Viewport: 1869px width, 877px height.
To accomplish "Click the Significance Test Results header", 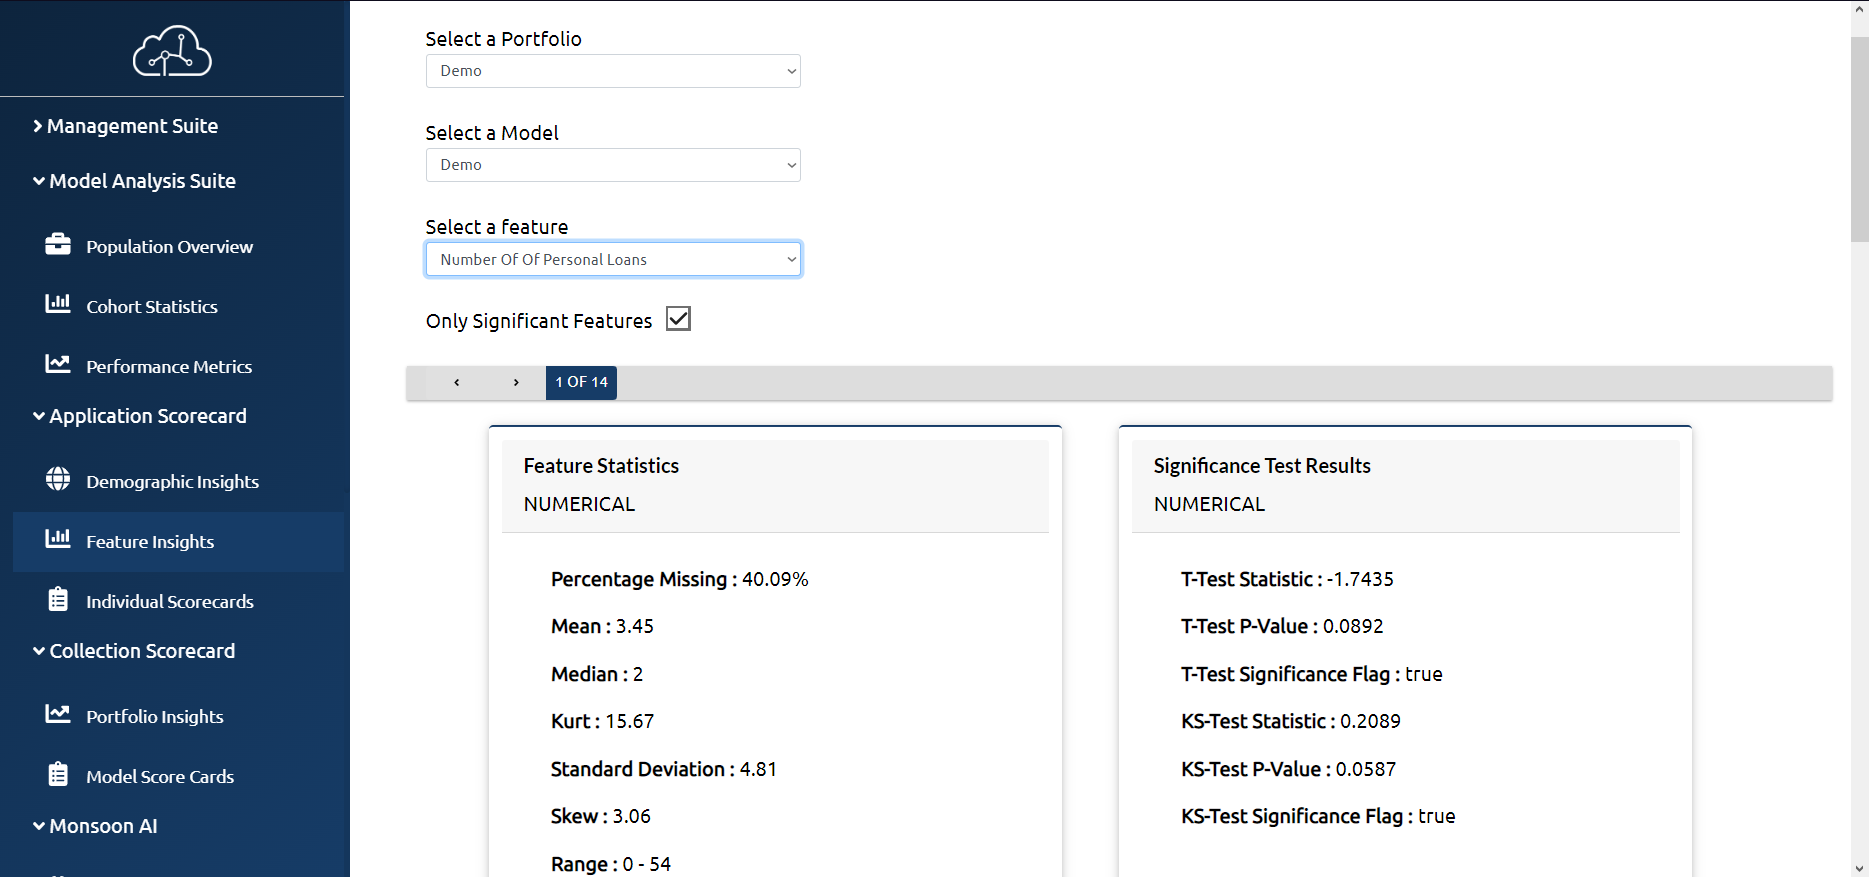I will tap(1405, 485).
